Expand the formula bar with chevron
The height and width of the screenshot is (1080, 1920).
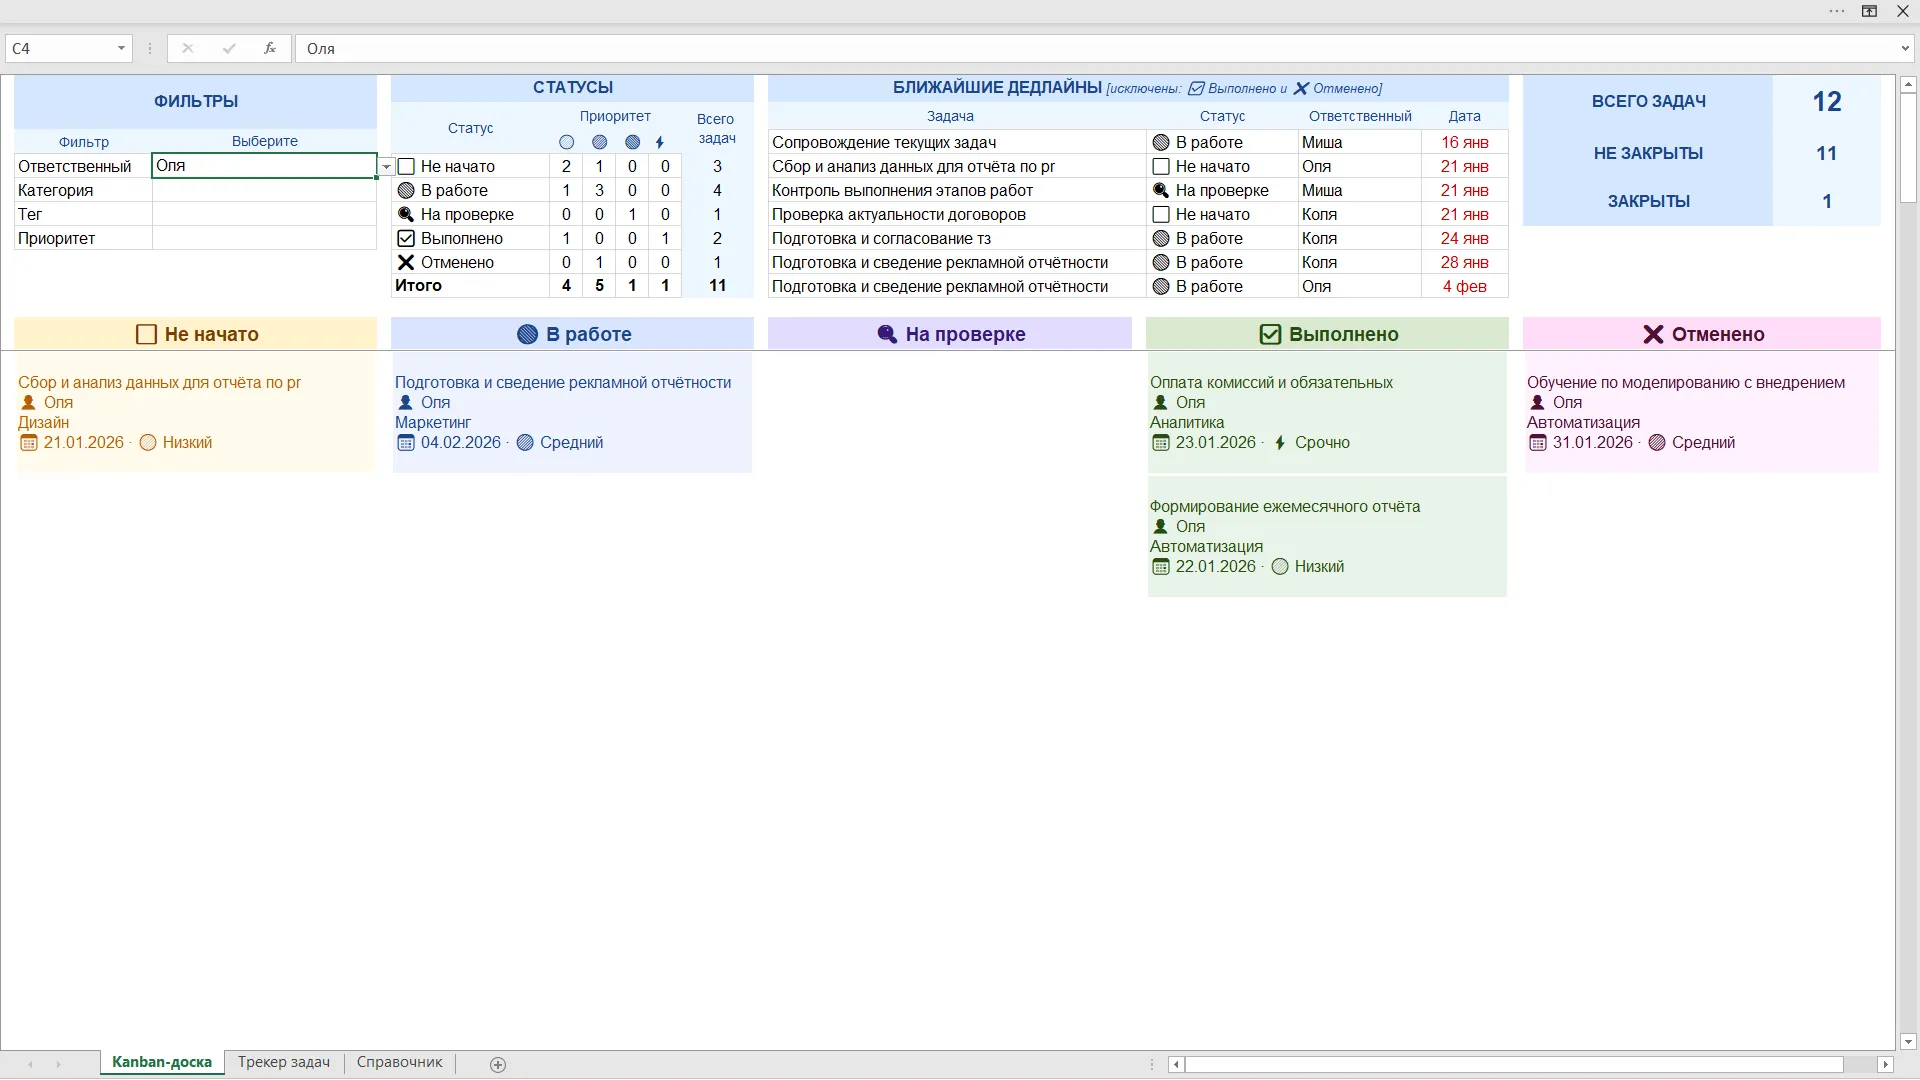point(1905,48)
